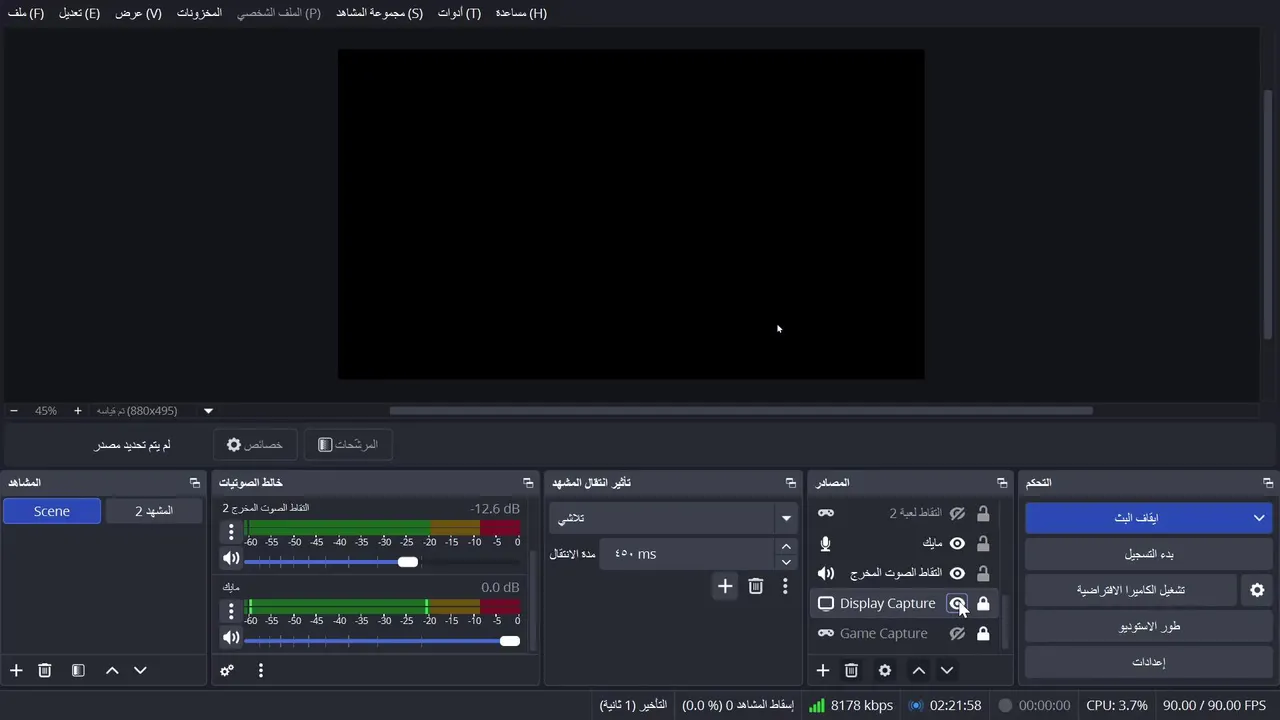Open options dots for مايك mixer track
The height and width of the screenshot is (720, 1280).
click(x=231, y=610)
